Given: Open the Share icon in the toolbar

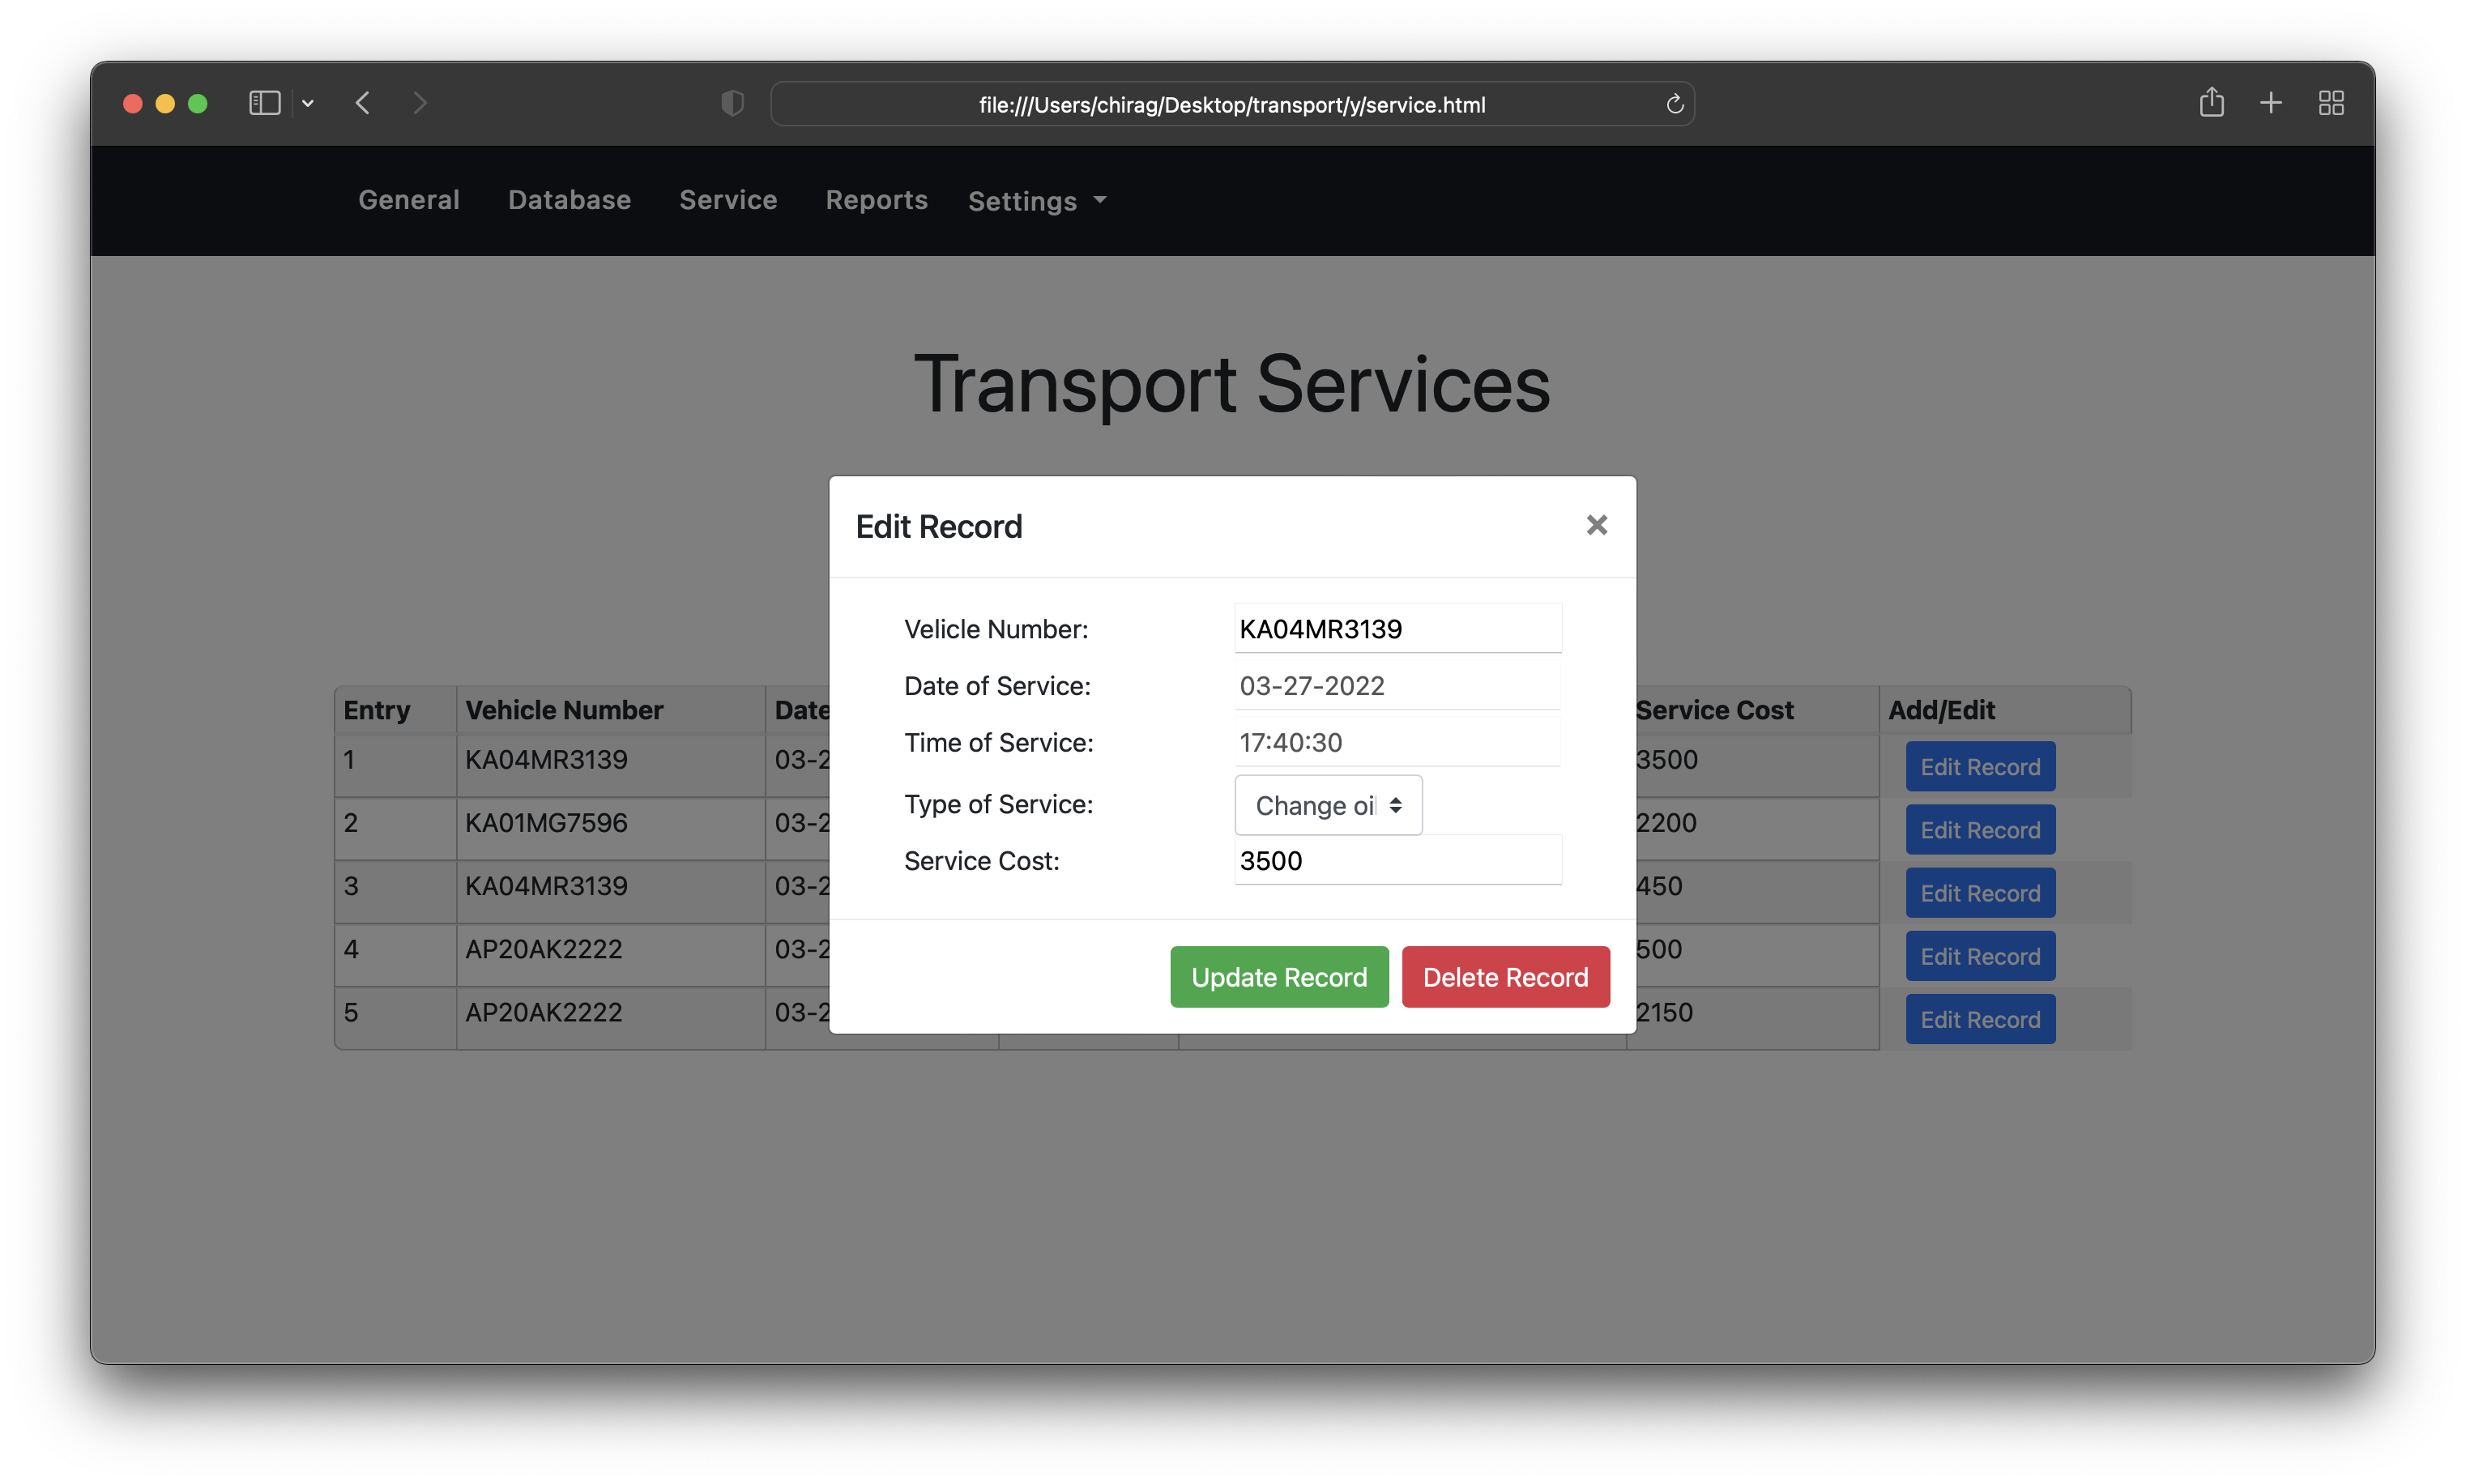Looking at the screenshot, I should coord(2211,102).
